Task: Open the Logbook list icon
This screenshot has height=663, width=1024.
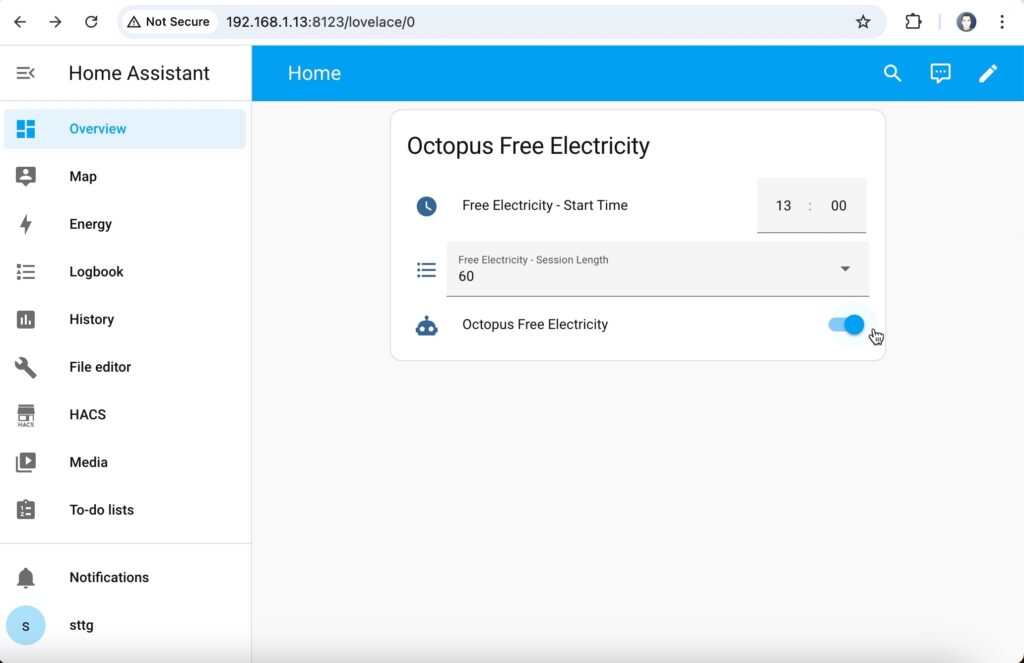Action: tap(25, 272)
